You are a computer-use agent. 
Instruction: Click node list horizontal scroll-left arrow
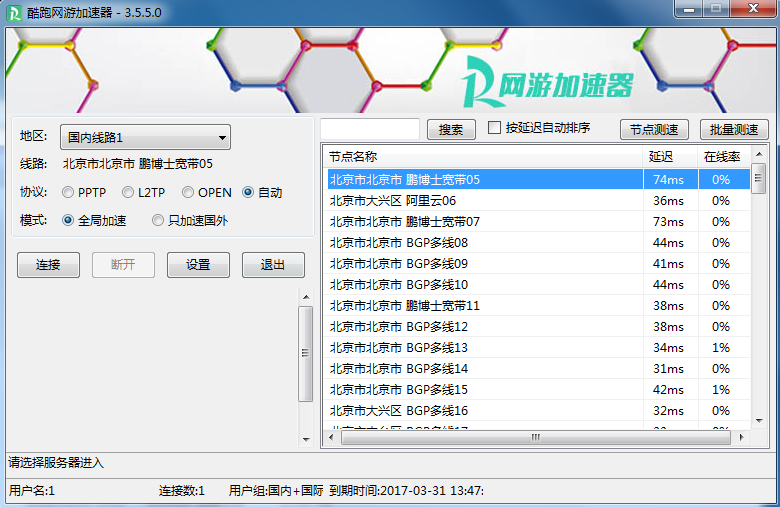[331, 438]
